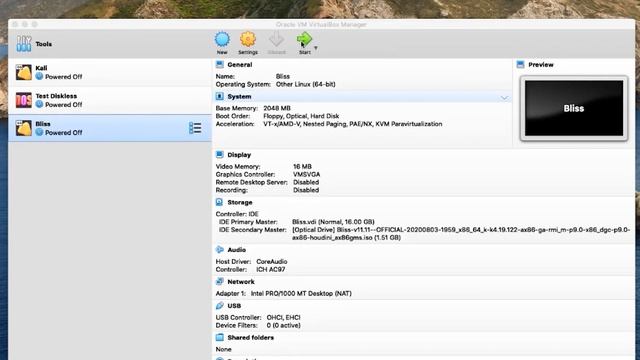This screenshot has width=640, height=360.
Task: Open the Display section header
Action: [239, 155]
